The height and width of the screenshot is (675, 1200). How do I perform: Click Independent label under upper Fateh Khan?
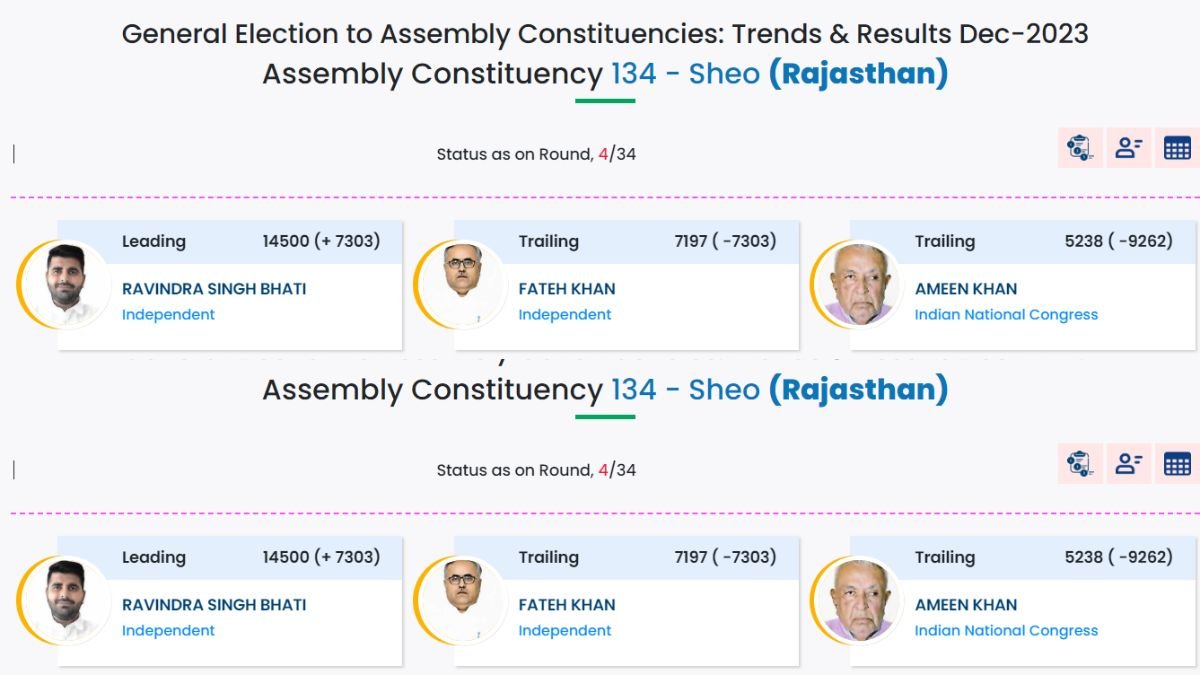coord(564,315)
